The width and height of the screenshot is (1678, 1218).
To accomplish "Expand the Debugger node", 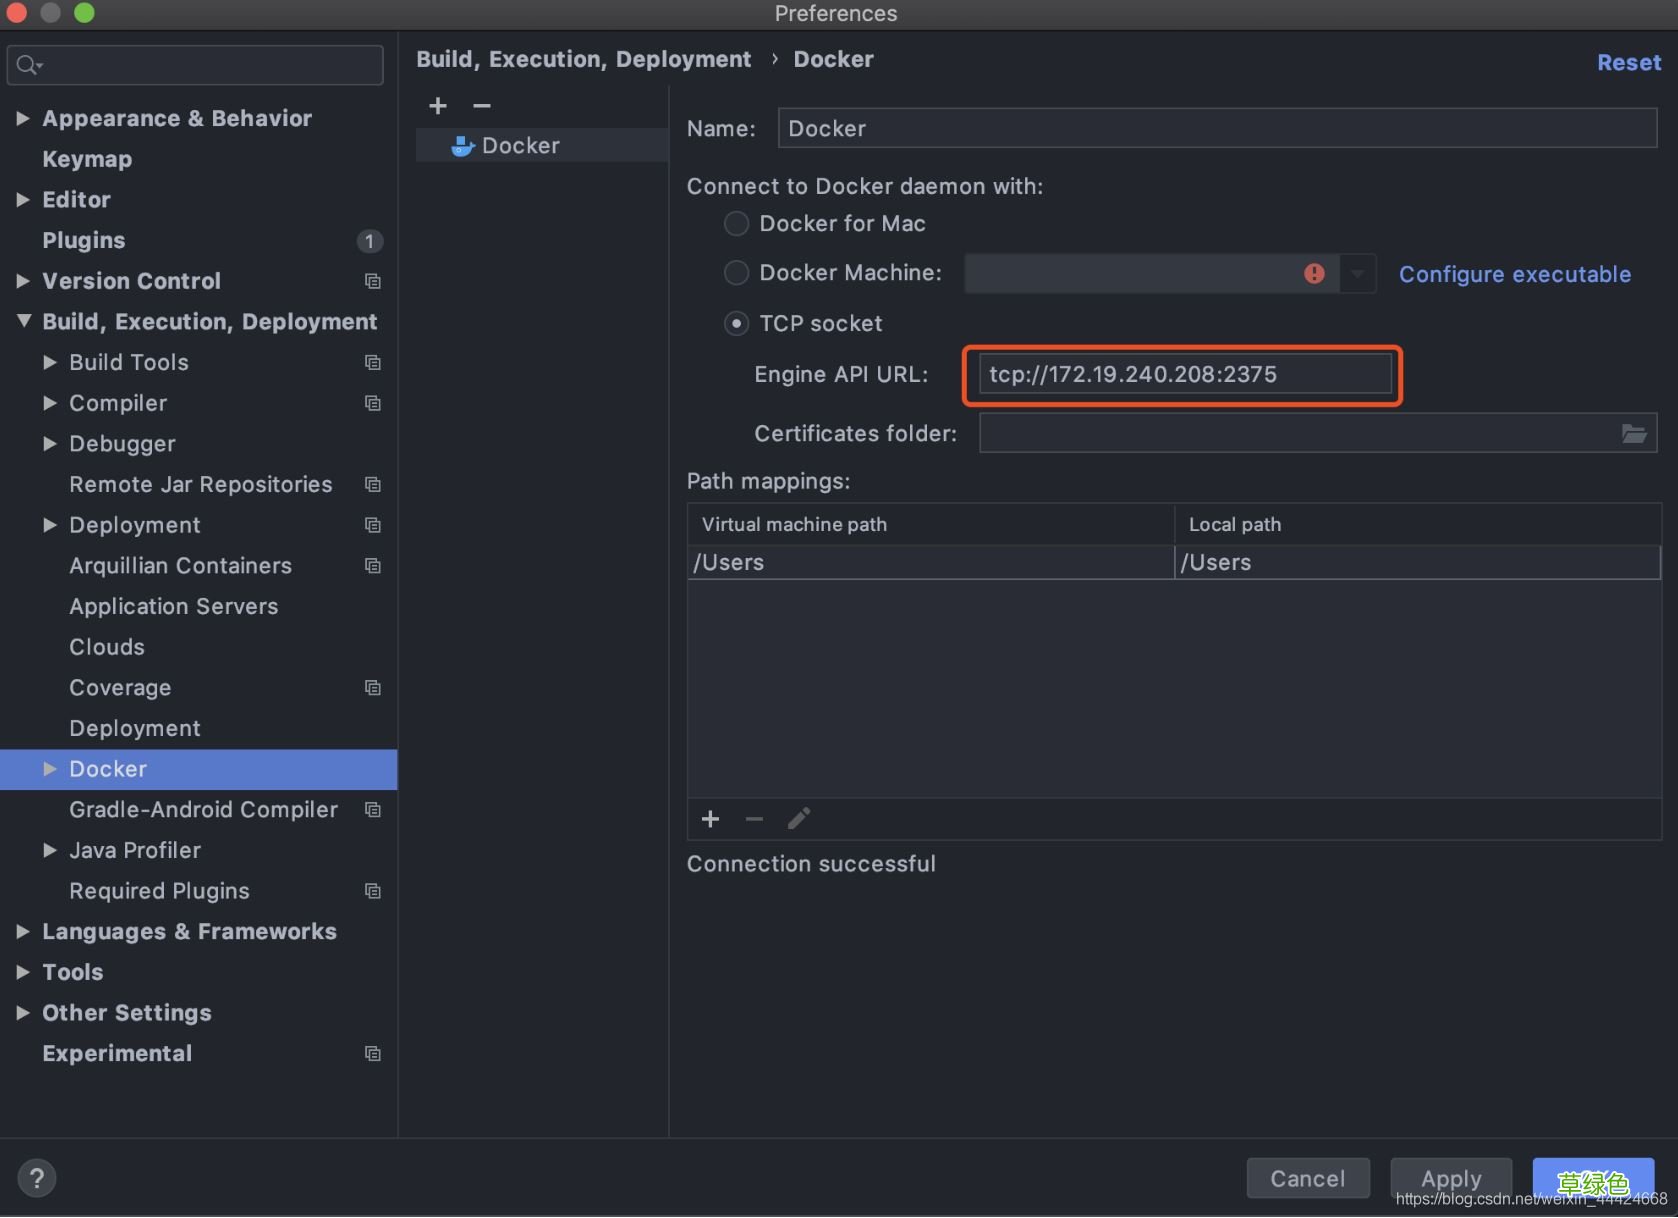I will point(50,444).
